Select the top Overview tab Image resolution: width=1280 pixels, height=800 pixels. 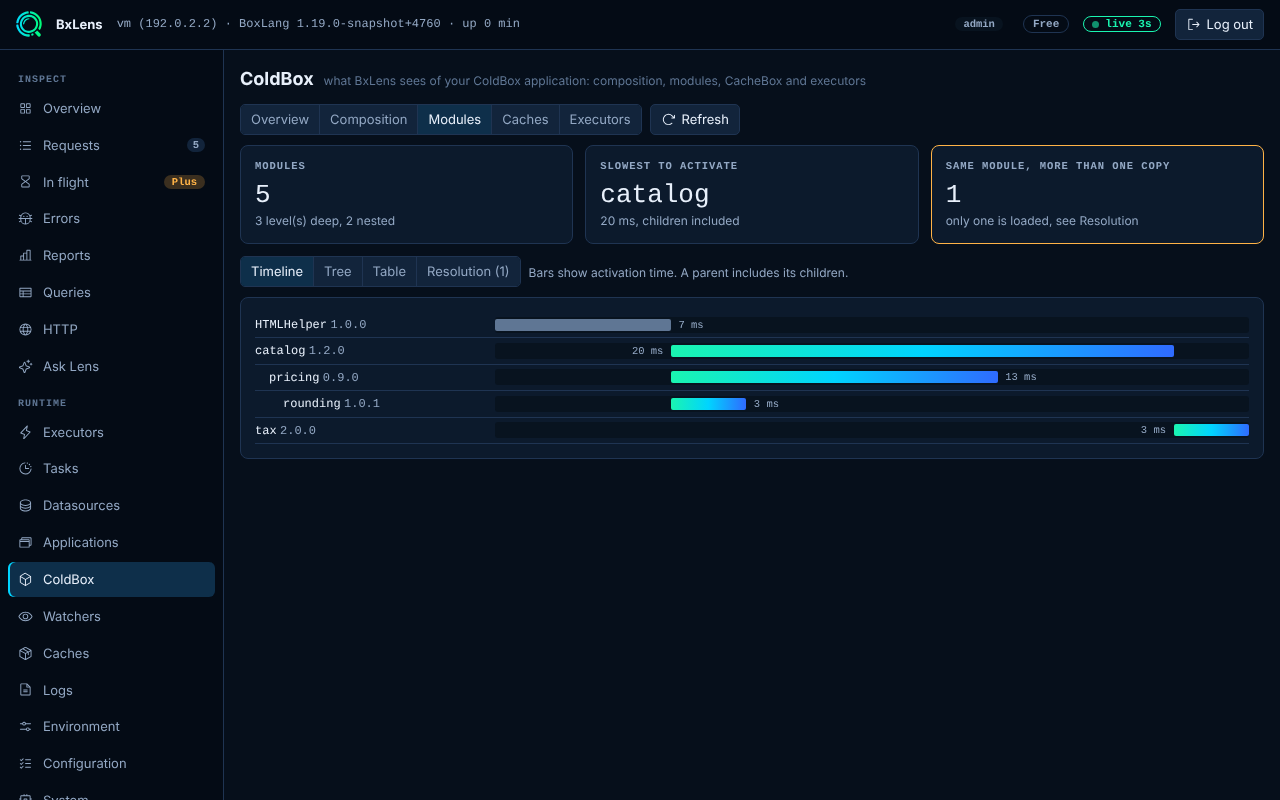[x=280, y=119]
